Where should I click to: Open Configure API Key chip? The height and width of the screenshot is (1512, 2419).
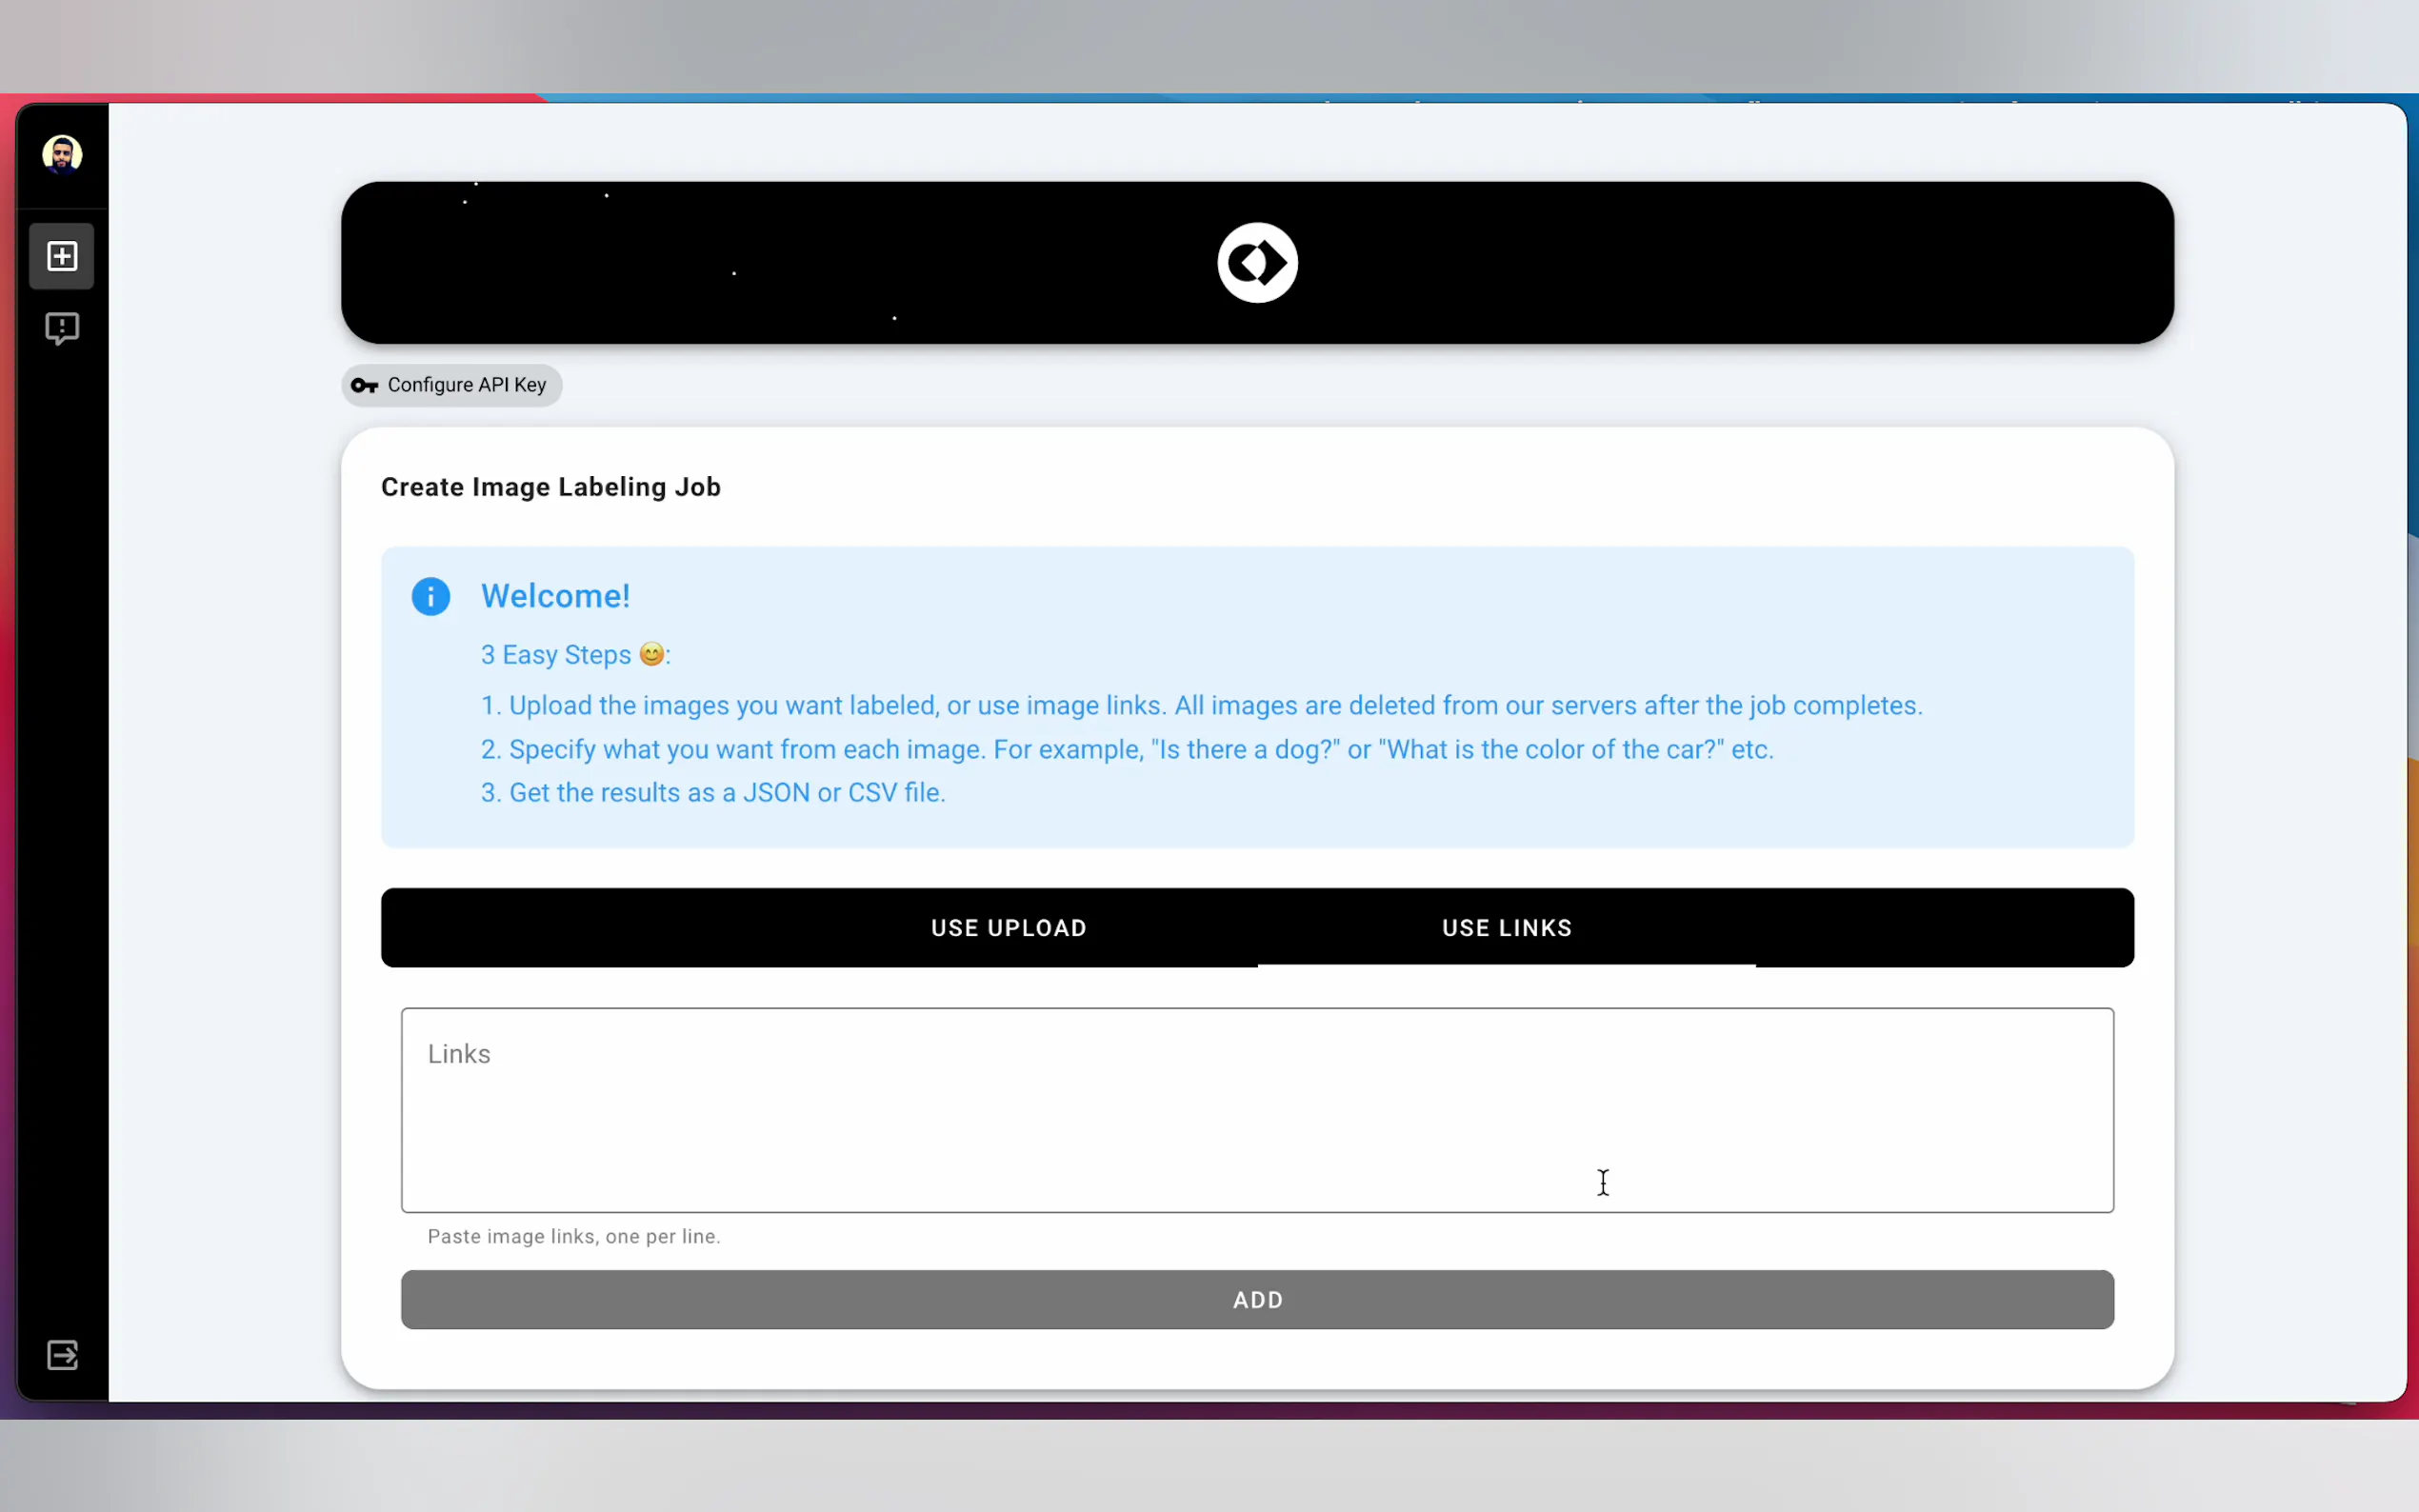click(x=466, y=386)
